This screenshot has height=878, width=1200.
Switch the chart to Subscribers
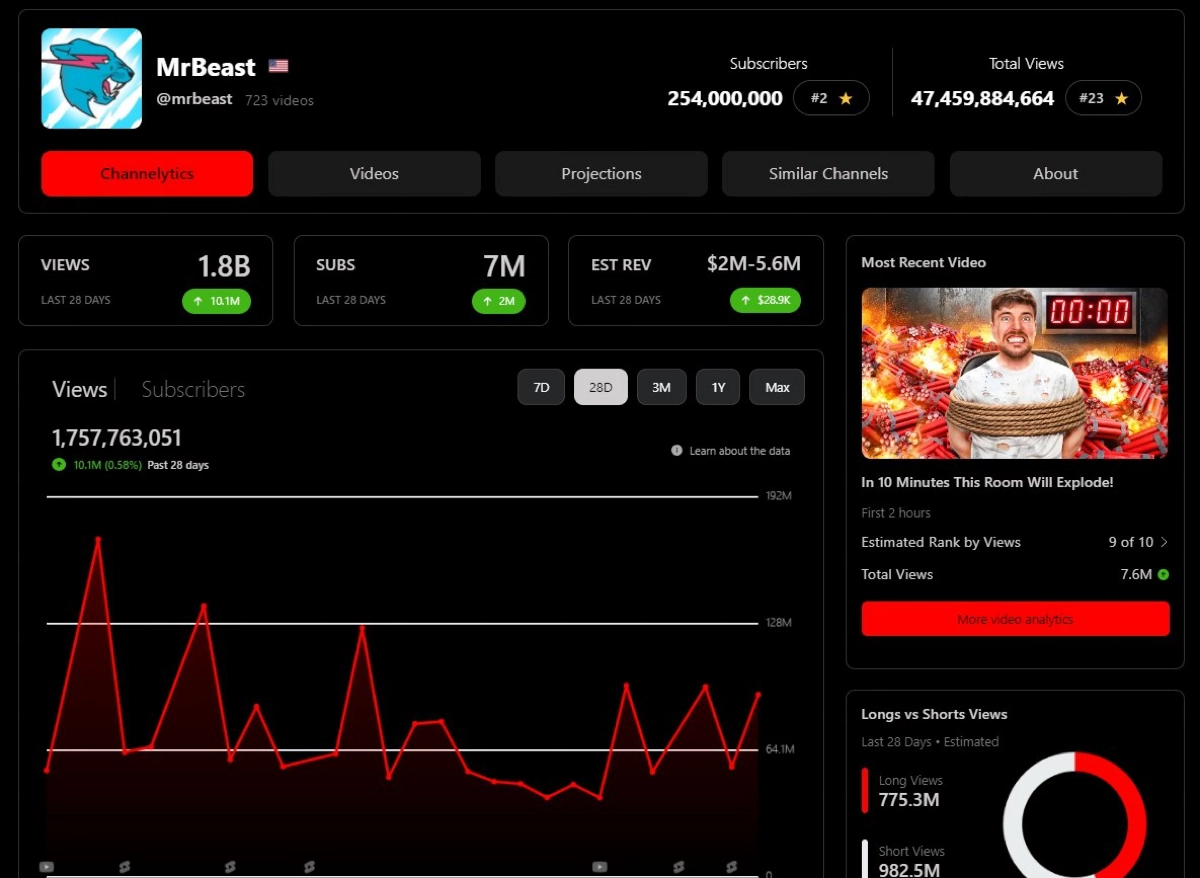click(x=193, y=390)
